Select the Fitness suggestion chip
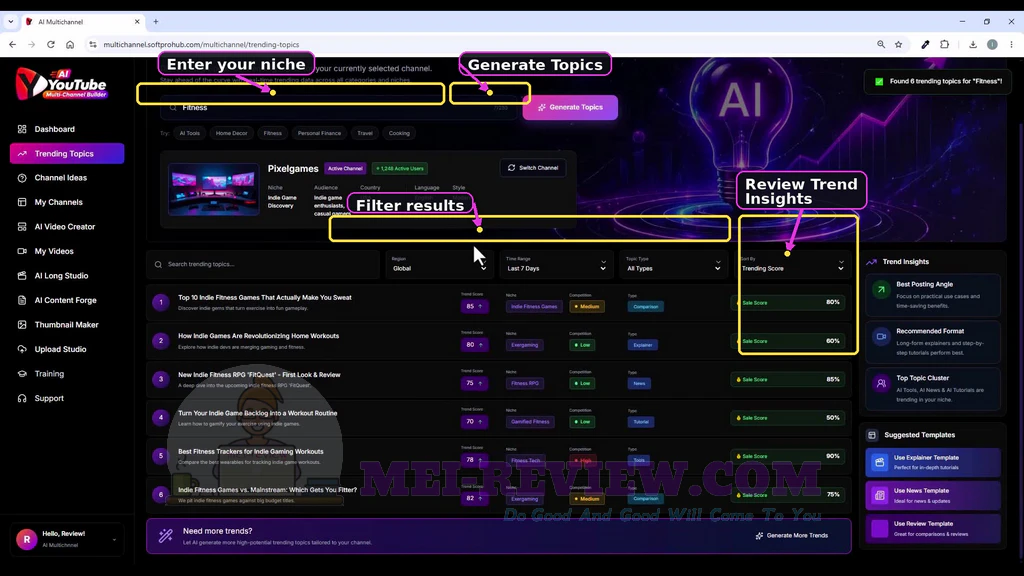1024x576 pixels. pos(272,133)
